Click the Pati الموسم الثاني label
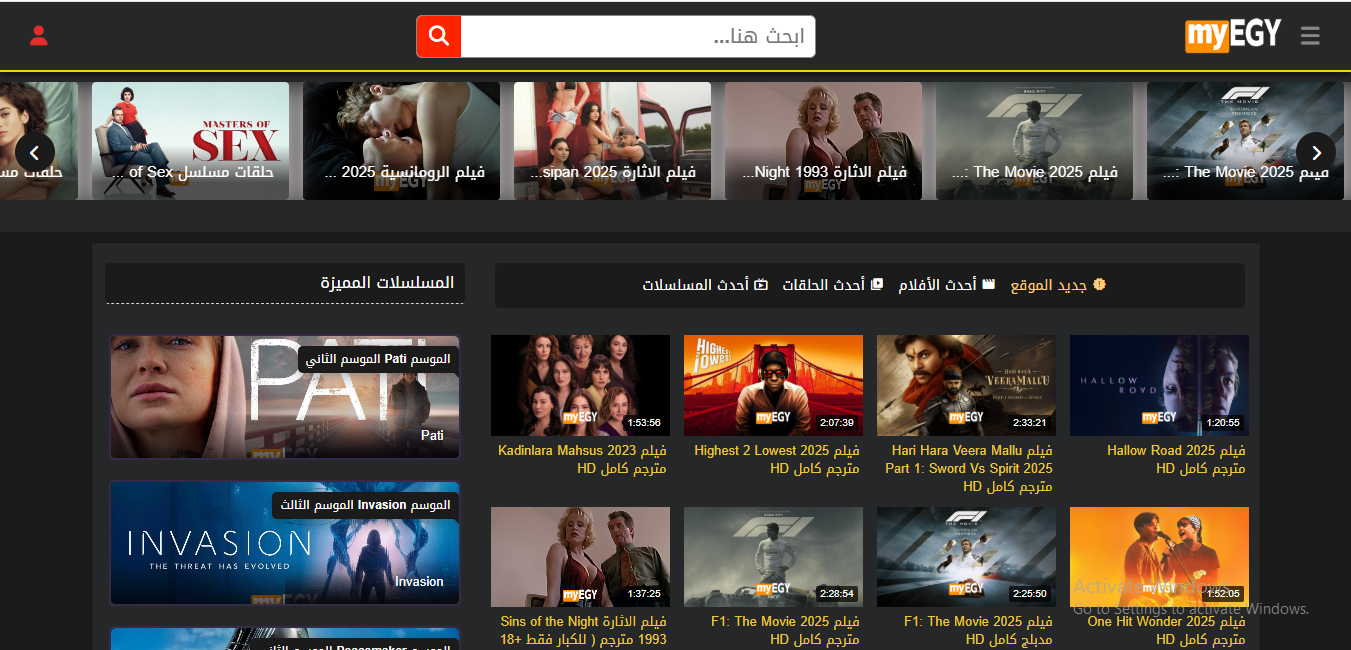This screenshot has height=650, width=1351. tap(378, 359)
